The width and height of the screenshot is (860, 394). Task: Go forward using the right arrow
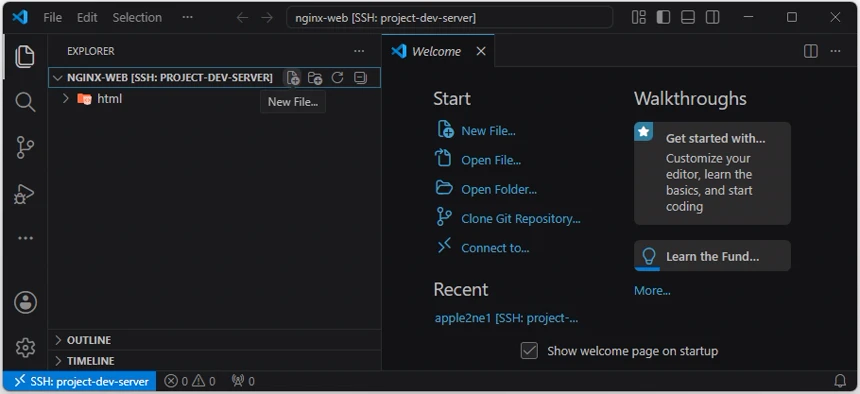click(267, 18)
